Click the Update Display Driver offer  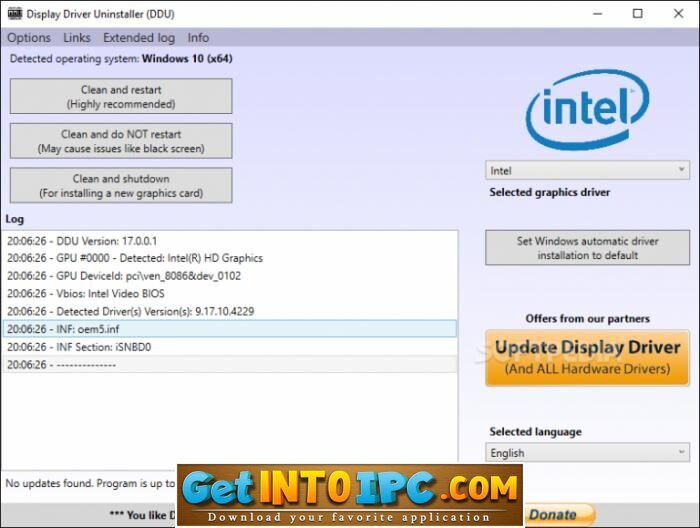(x=588, y=358)
